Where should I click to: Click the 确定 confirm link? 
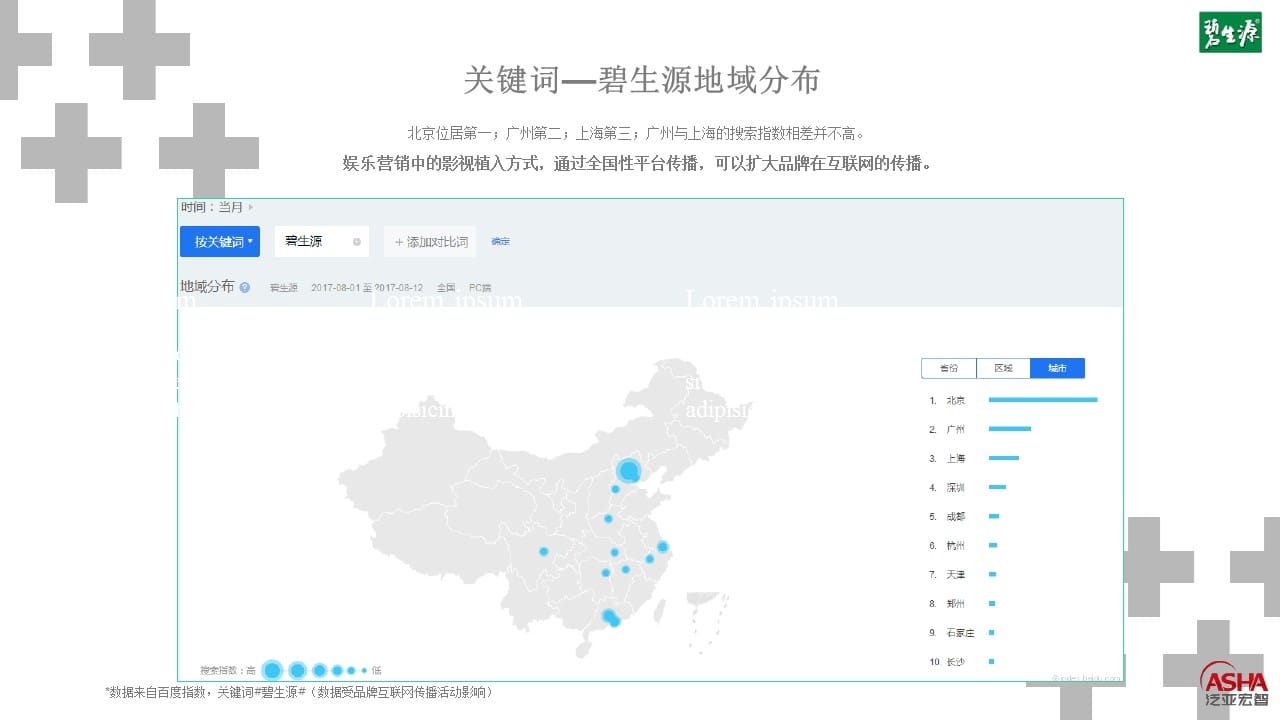pyautogui.click(x=500, y=242)
